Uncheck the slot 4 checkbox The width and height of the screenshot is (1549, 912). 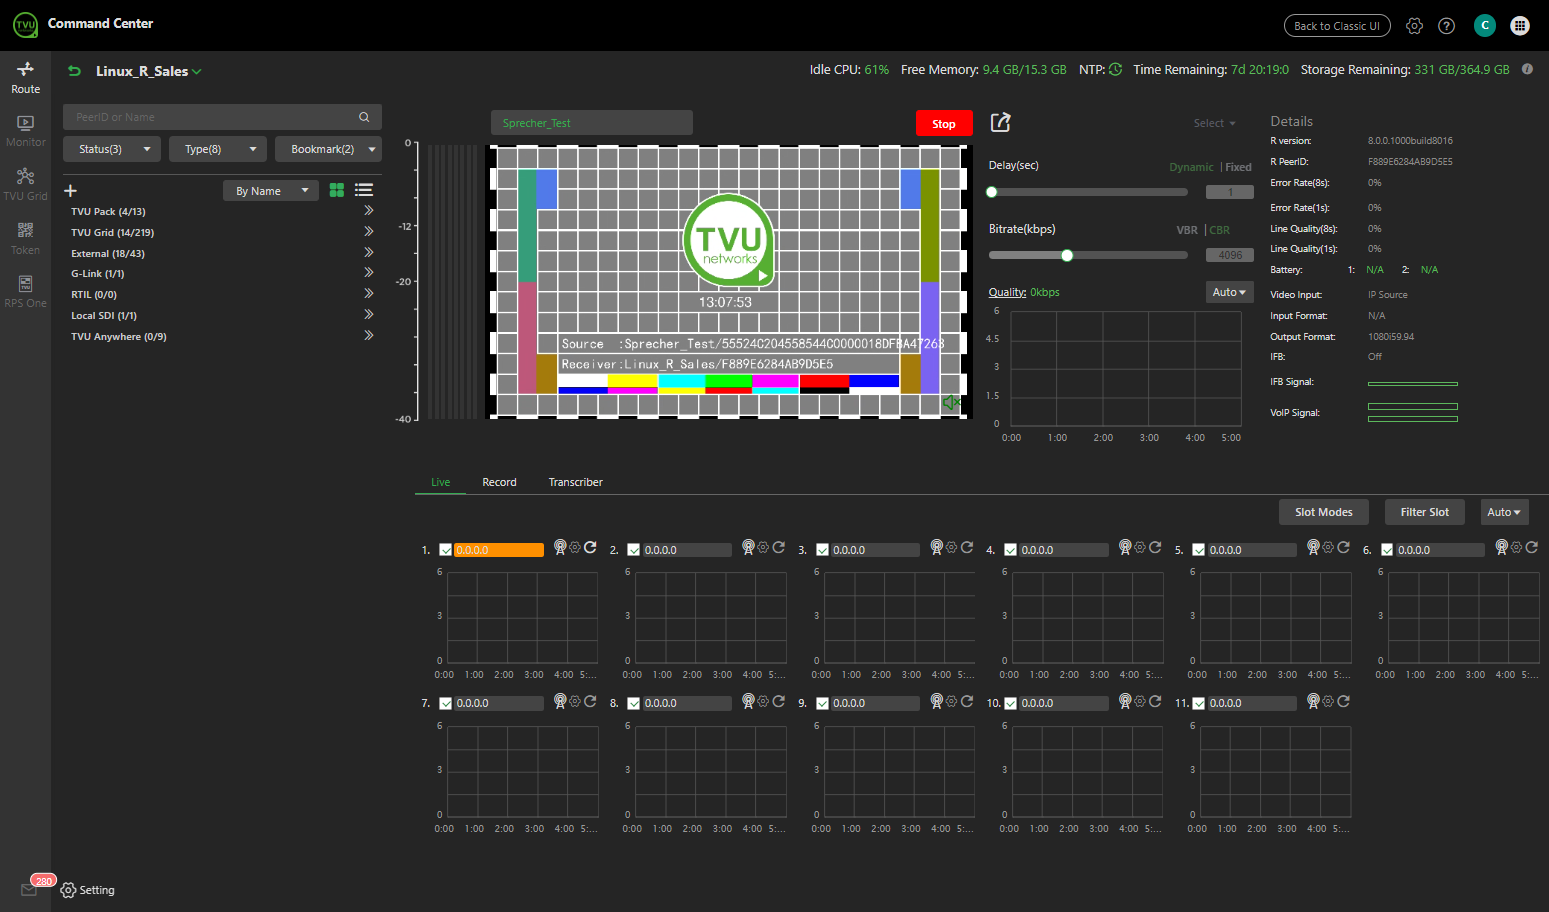pyautogui.click(x=1011, y=550)
